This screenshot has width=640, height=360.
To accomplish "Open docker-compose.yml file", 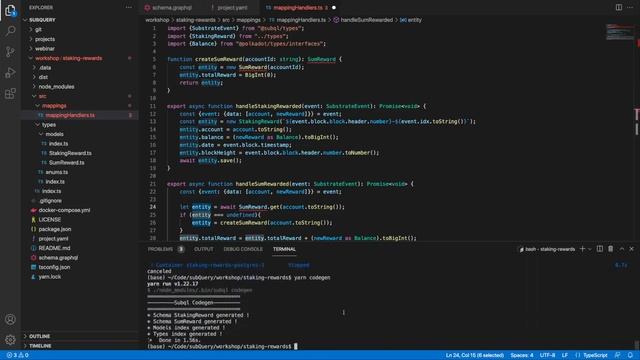I will 64,210.
